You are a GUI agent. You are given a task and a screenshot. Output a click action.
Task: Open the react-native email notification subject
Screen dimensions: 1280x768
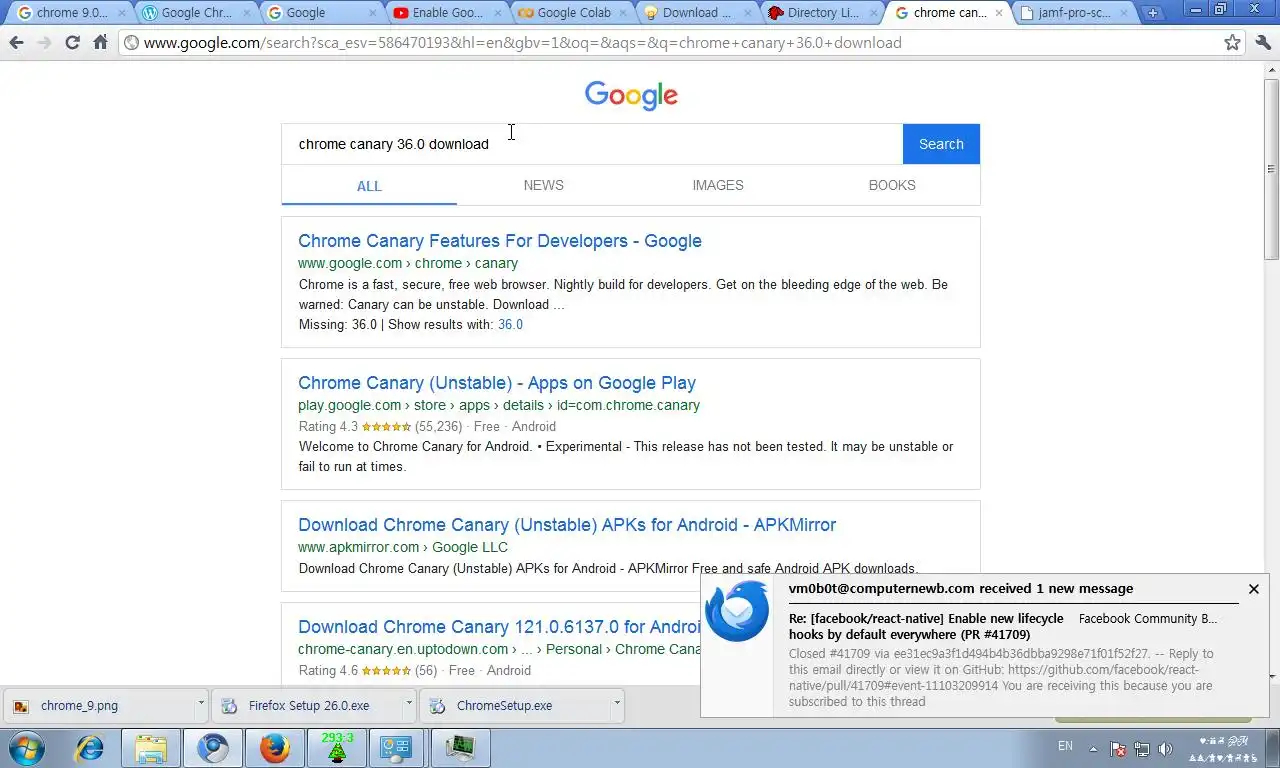[x=926, y=626]
